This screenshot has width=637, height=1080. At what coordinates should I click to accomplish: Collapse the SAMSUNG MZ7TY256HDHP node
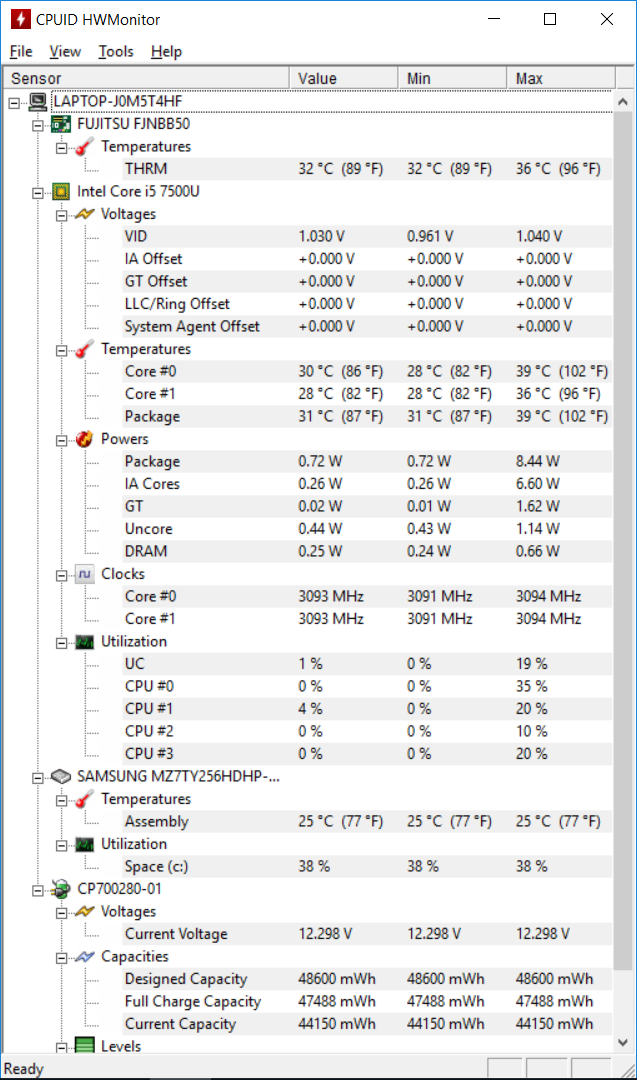(x=38, y=778)
